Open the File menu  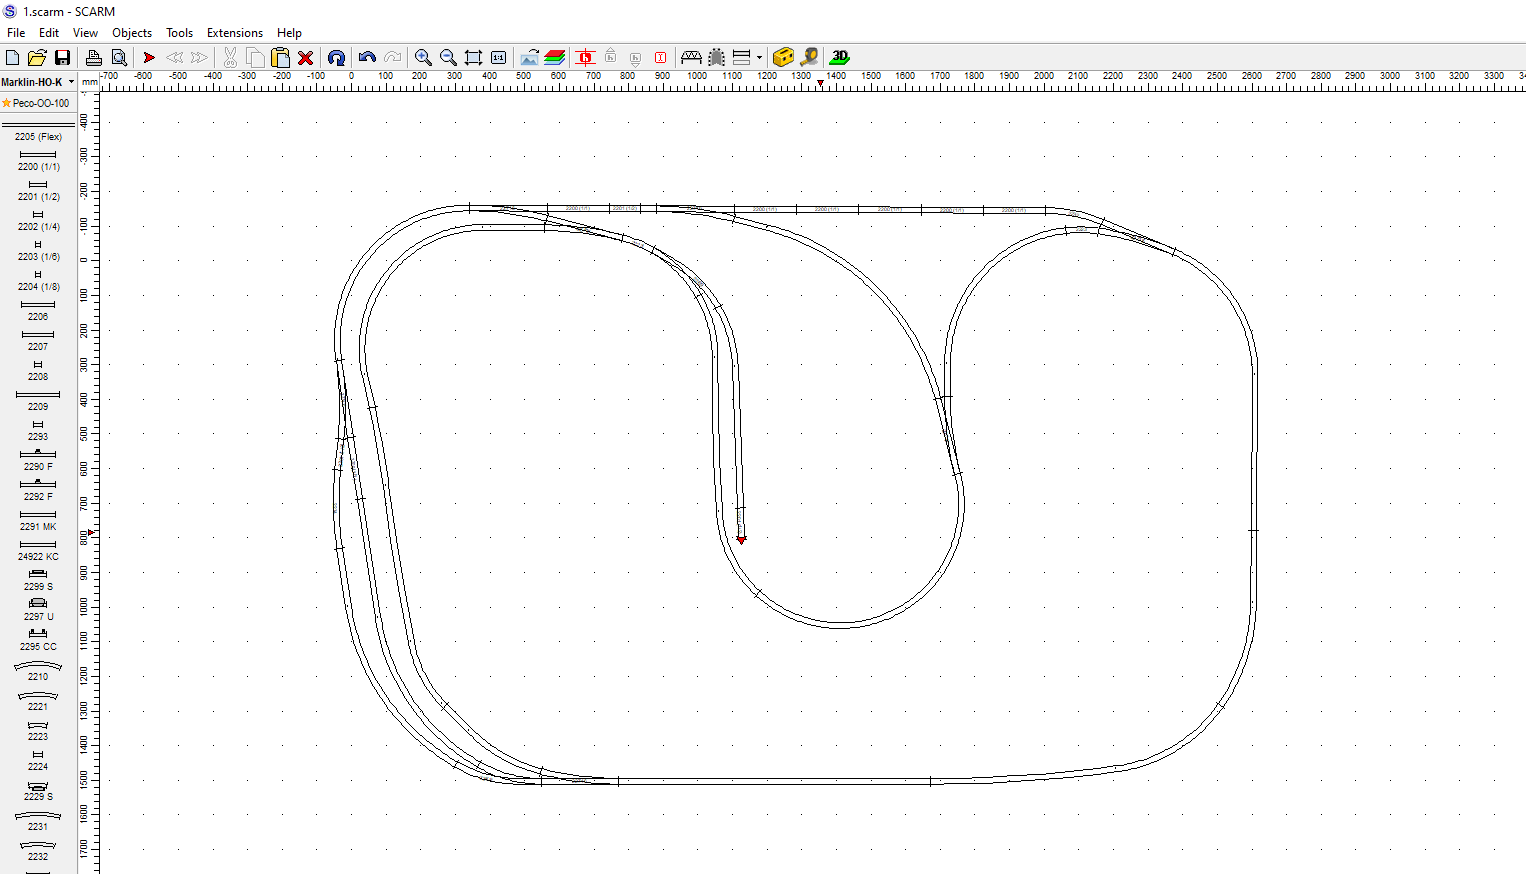16,33
